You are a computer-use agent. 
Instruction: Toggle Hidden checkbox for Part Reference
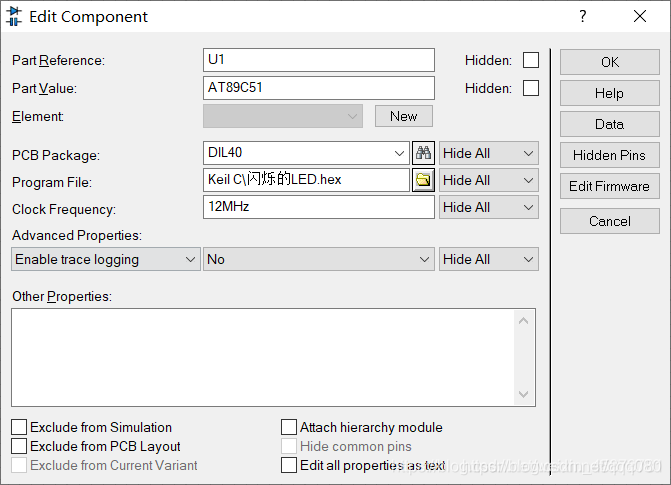click(x=531, y=60)
